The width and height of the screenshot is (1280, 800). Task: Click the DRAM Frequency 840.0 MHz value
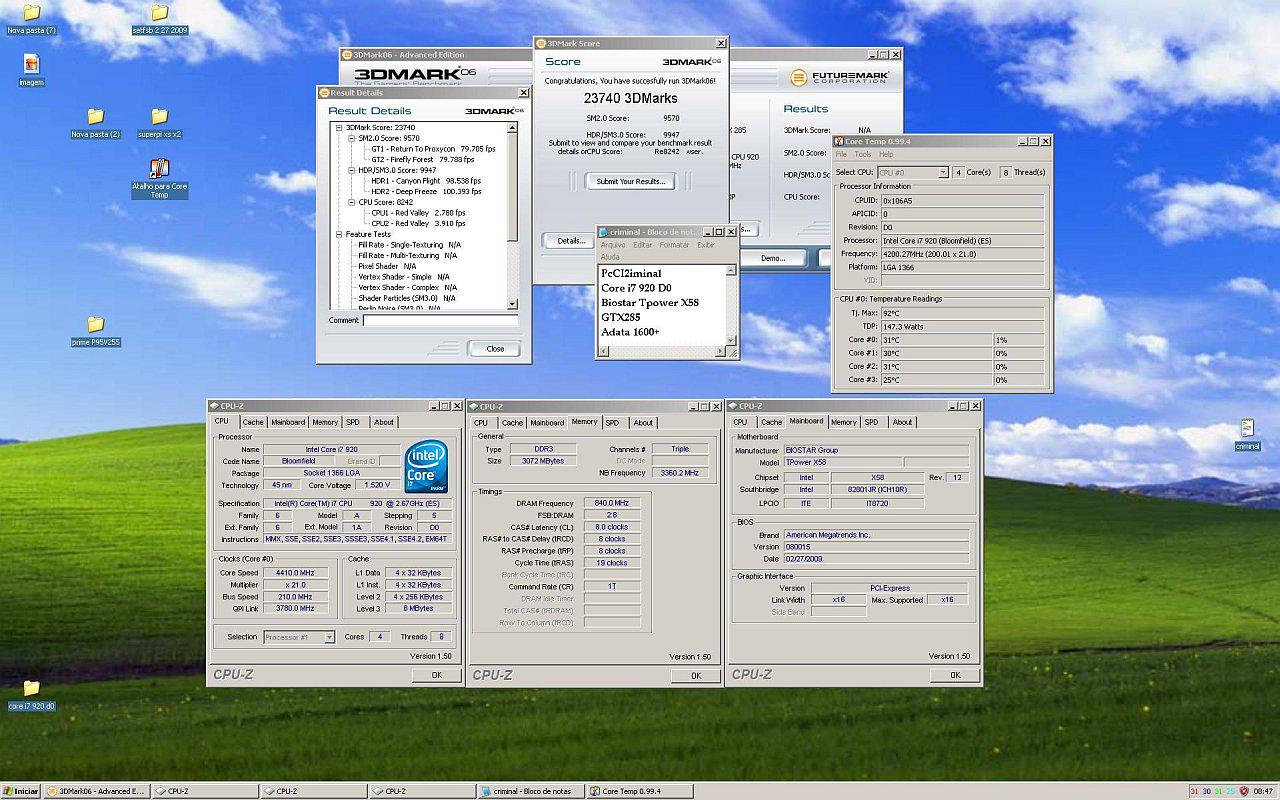612,503
